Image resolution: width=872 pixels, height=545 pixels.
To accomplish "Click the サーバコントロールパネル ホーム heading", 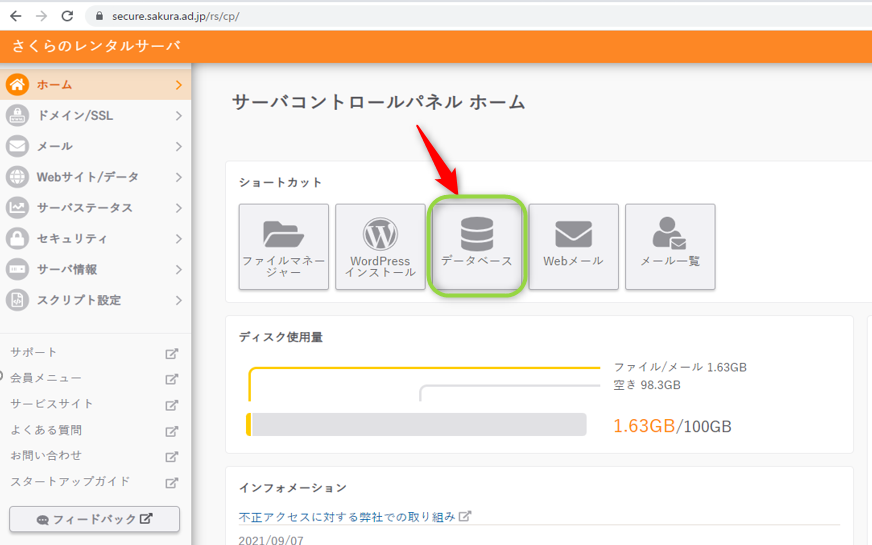I will (x=379, y=102).
